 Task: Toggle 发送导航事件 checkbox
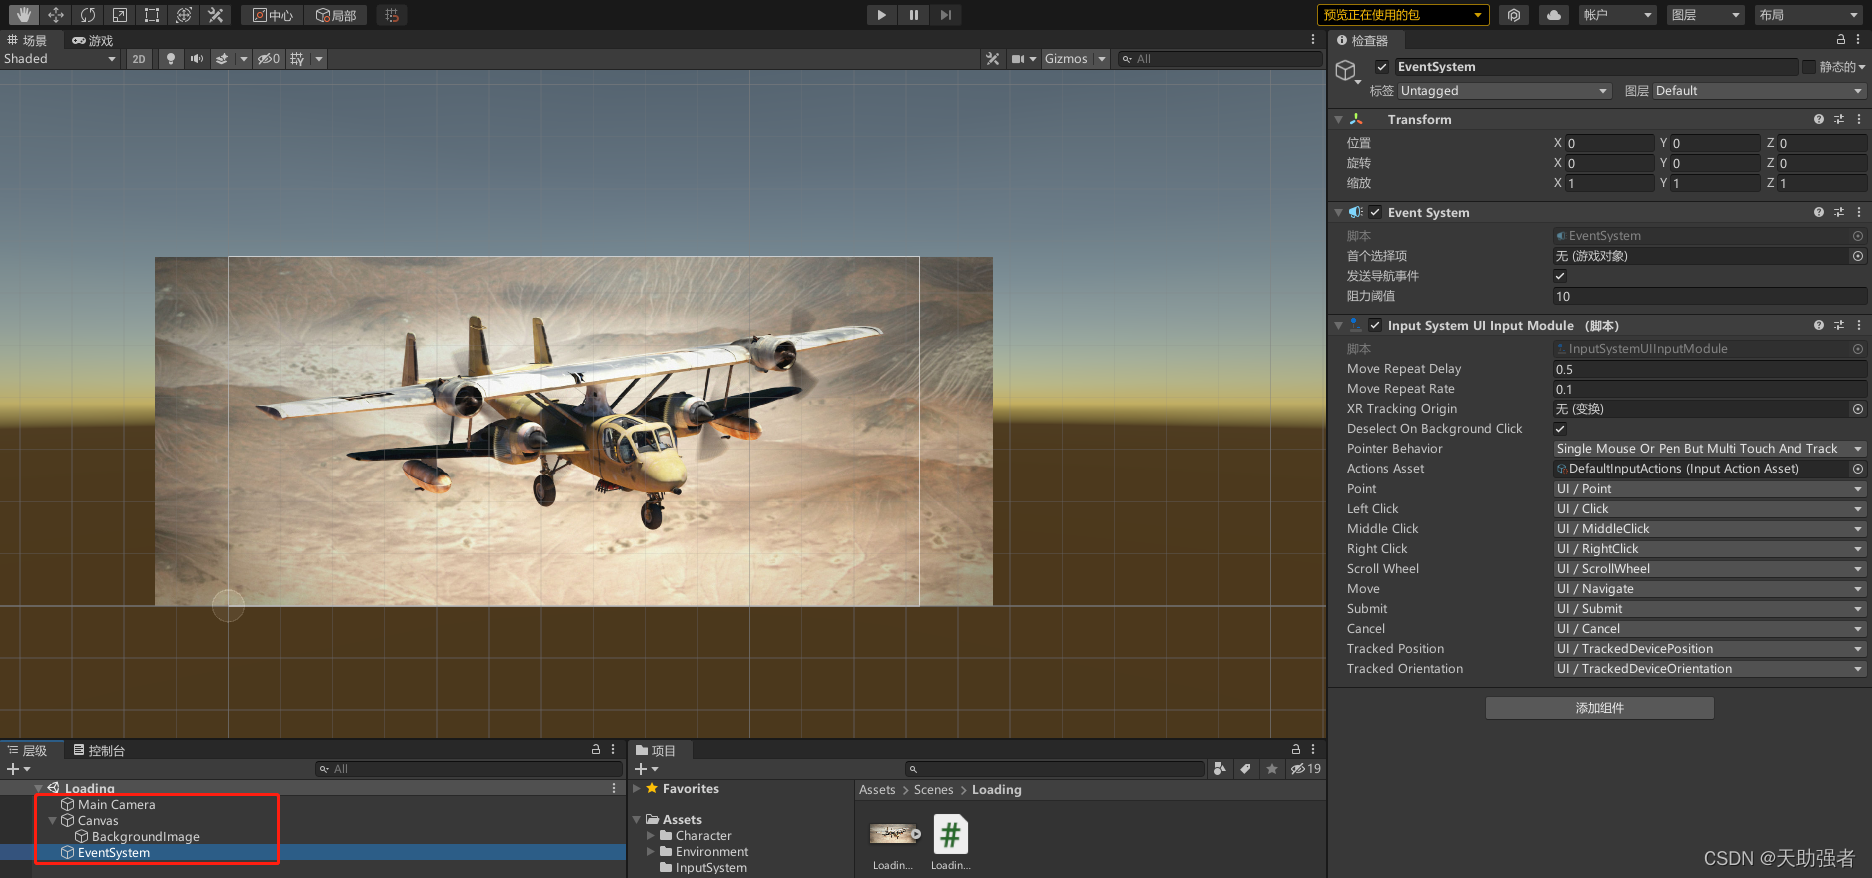point(1560,276)
